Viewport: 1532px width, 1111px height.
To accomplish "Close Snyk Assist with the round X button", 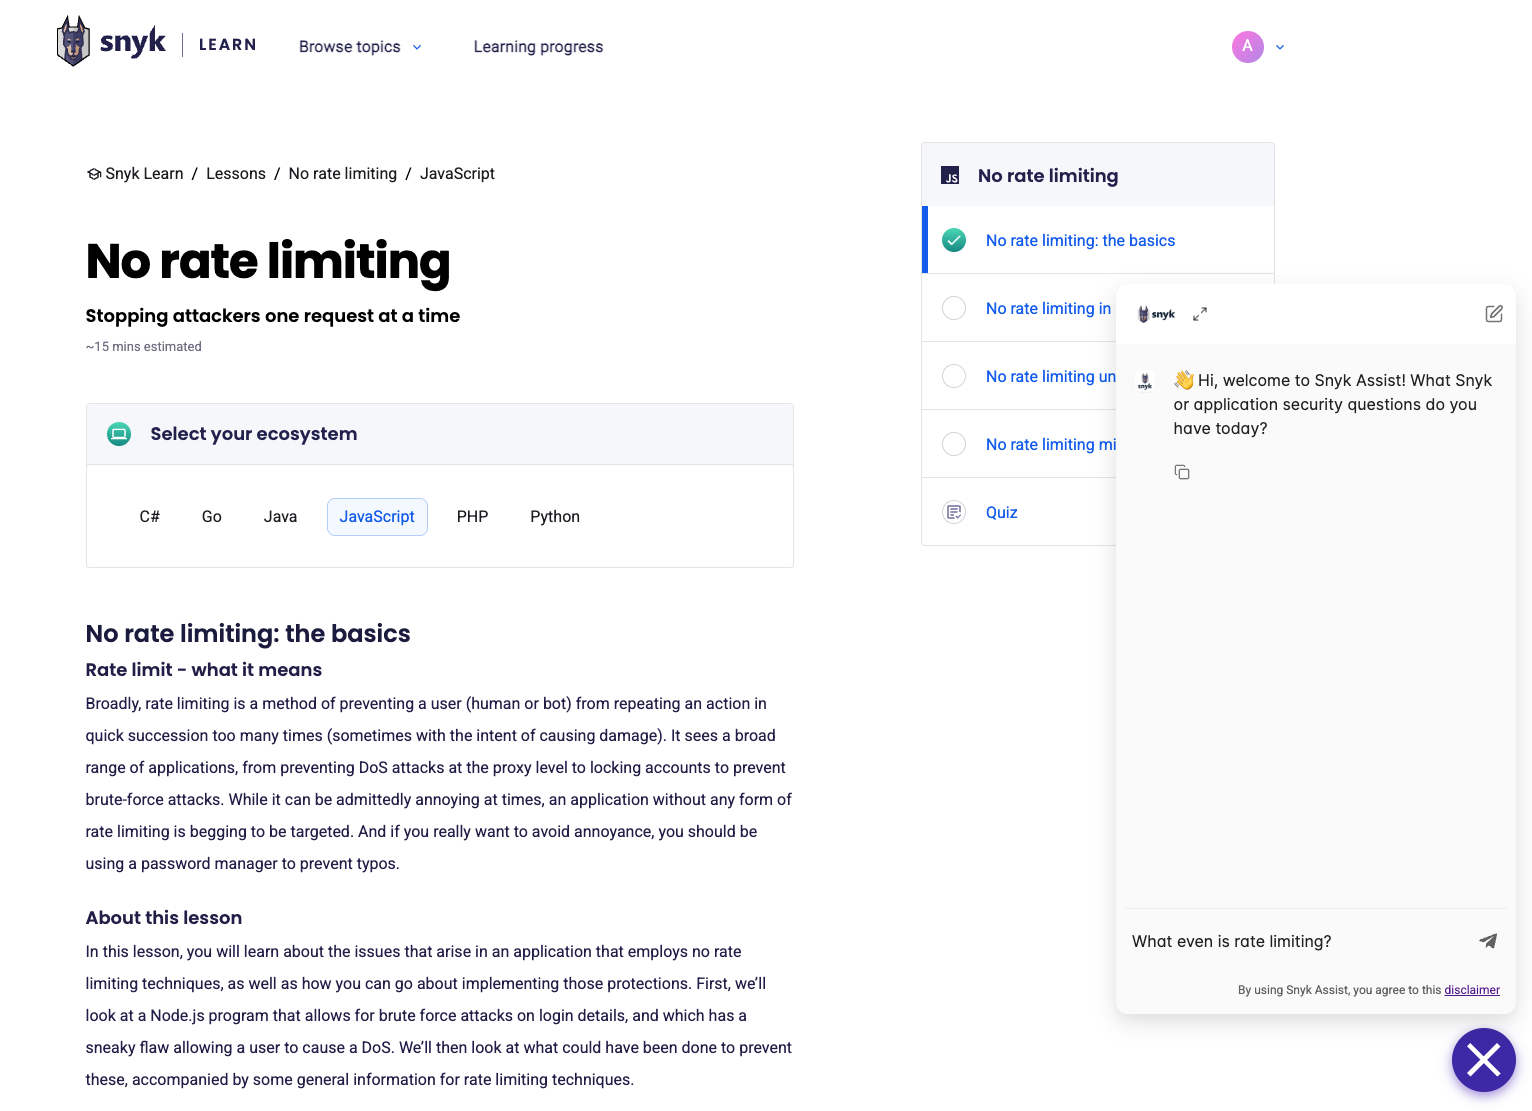I will click(1483, 1060).
